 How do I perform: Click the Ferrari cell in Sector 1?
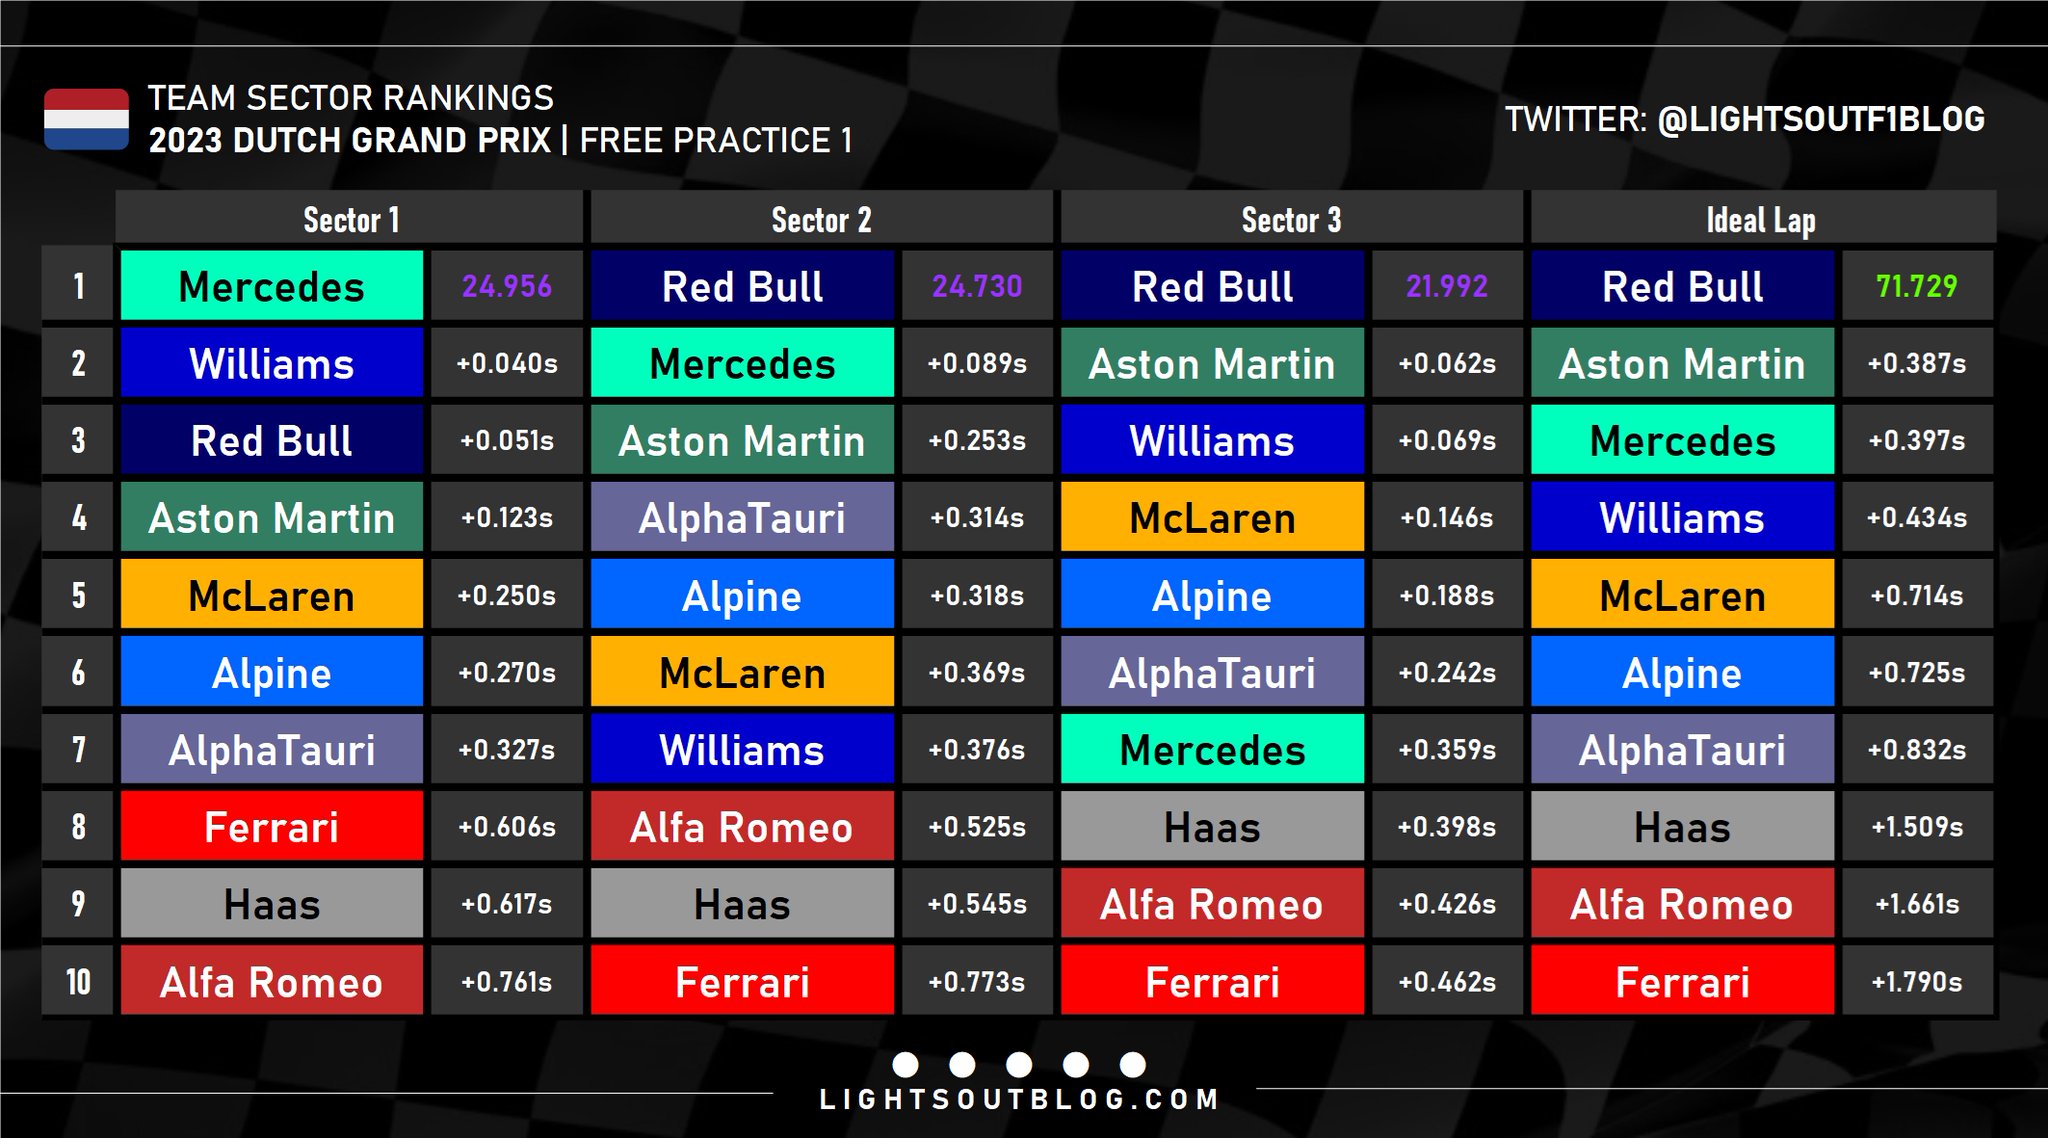[x=272, y=827]
